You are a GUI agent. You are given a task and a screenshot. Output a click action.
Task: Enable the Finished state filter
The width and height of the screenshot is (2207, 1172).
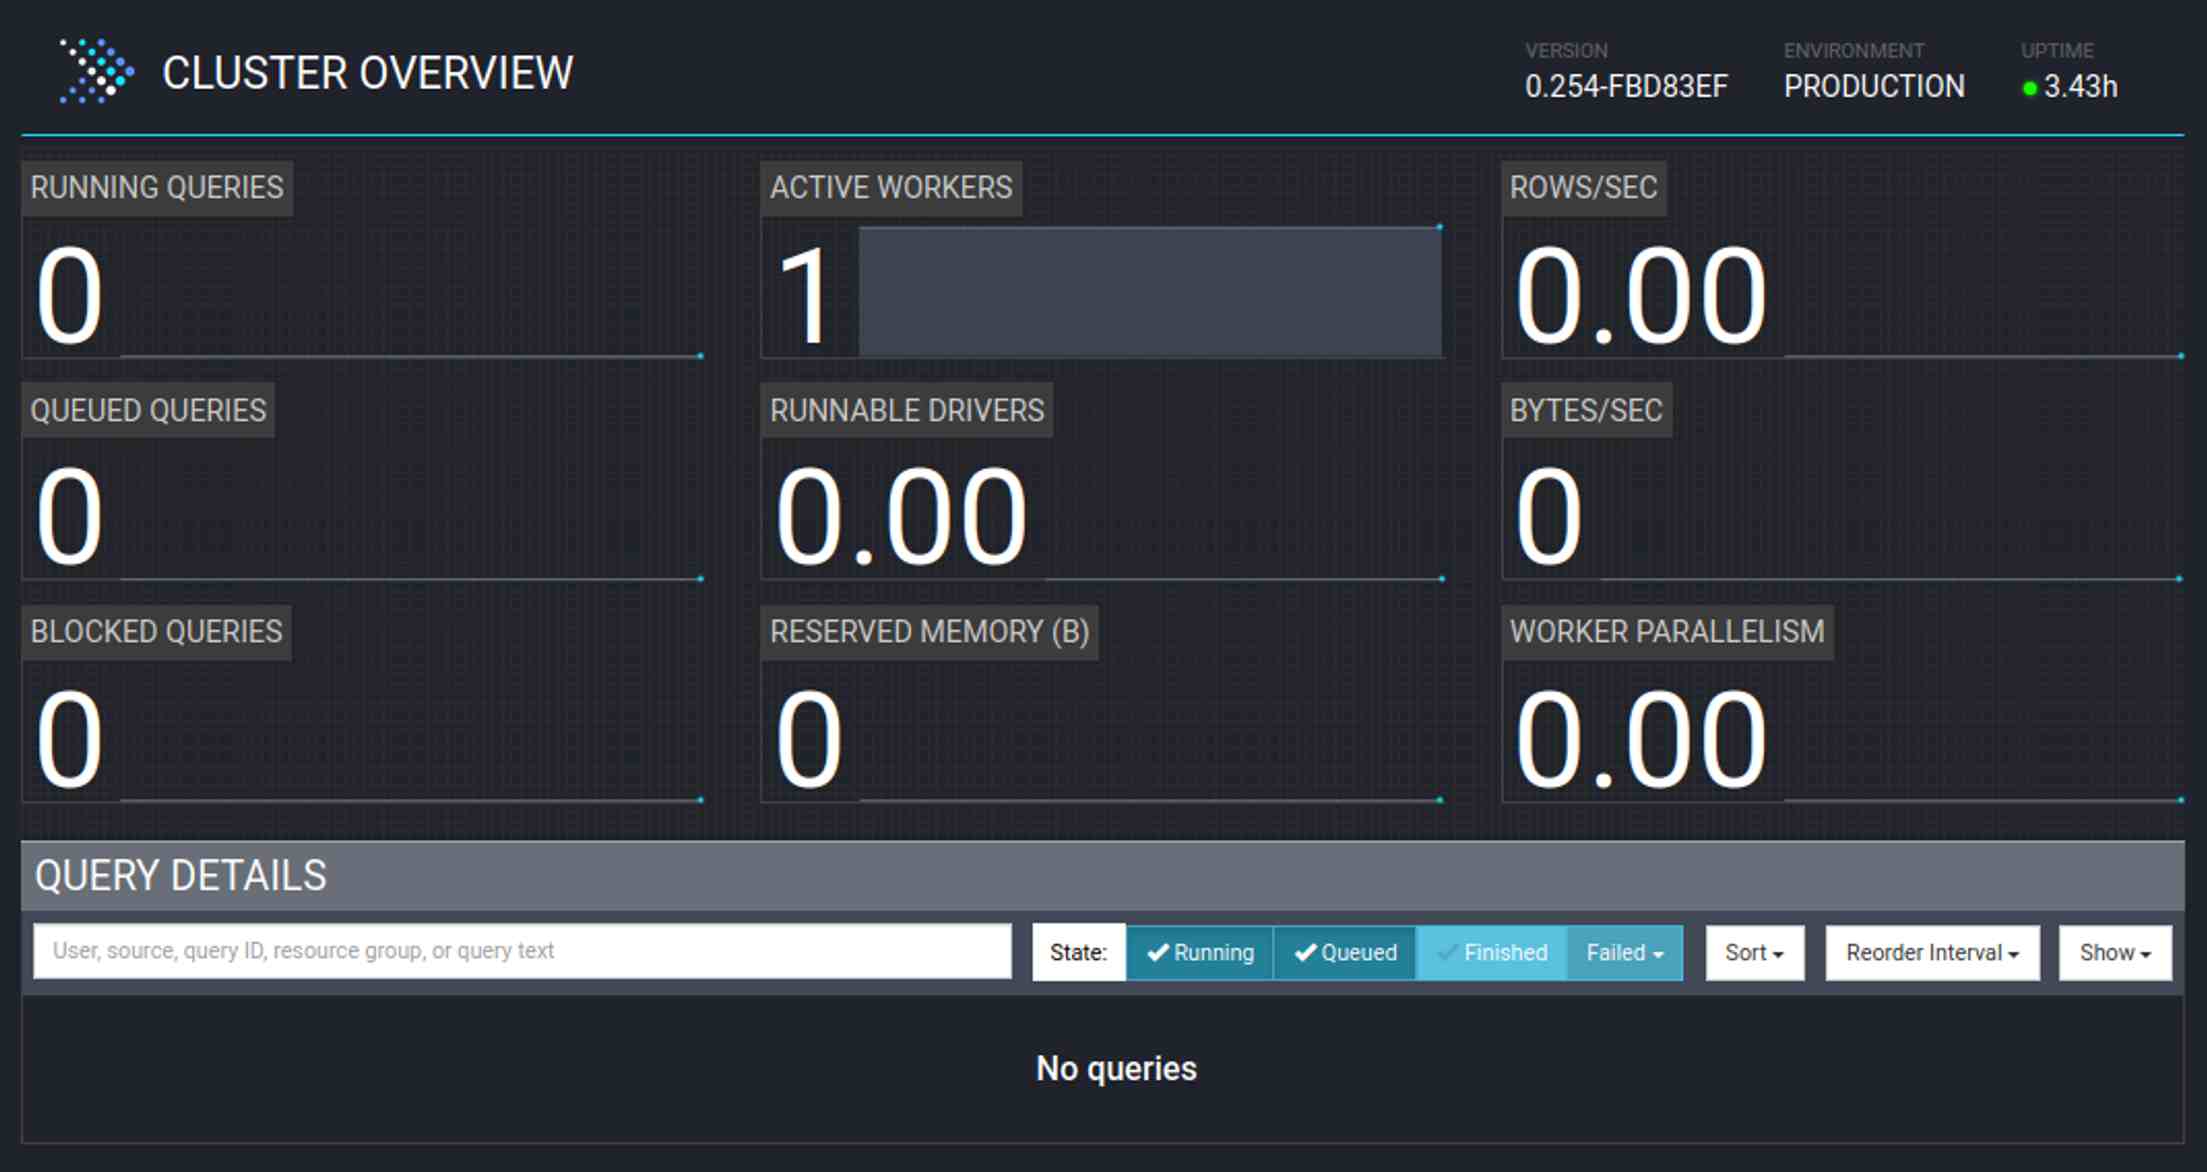point(1492,952)
